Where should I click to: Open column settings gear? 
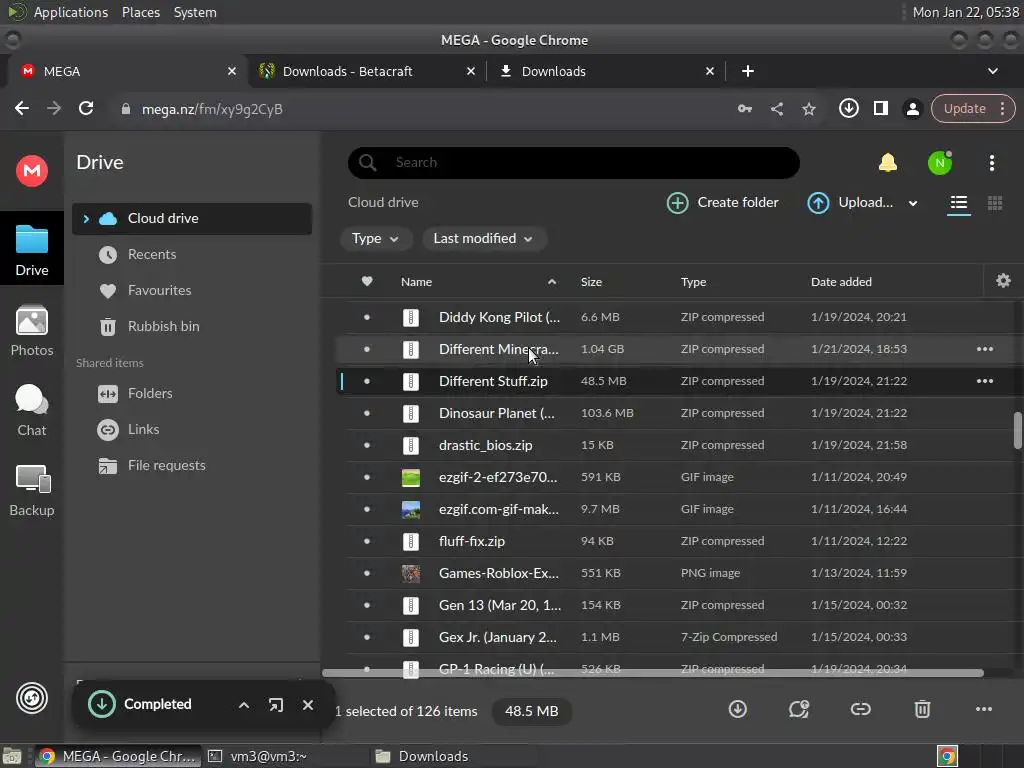coord(1003,281)
